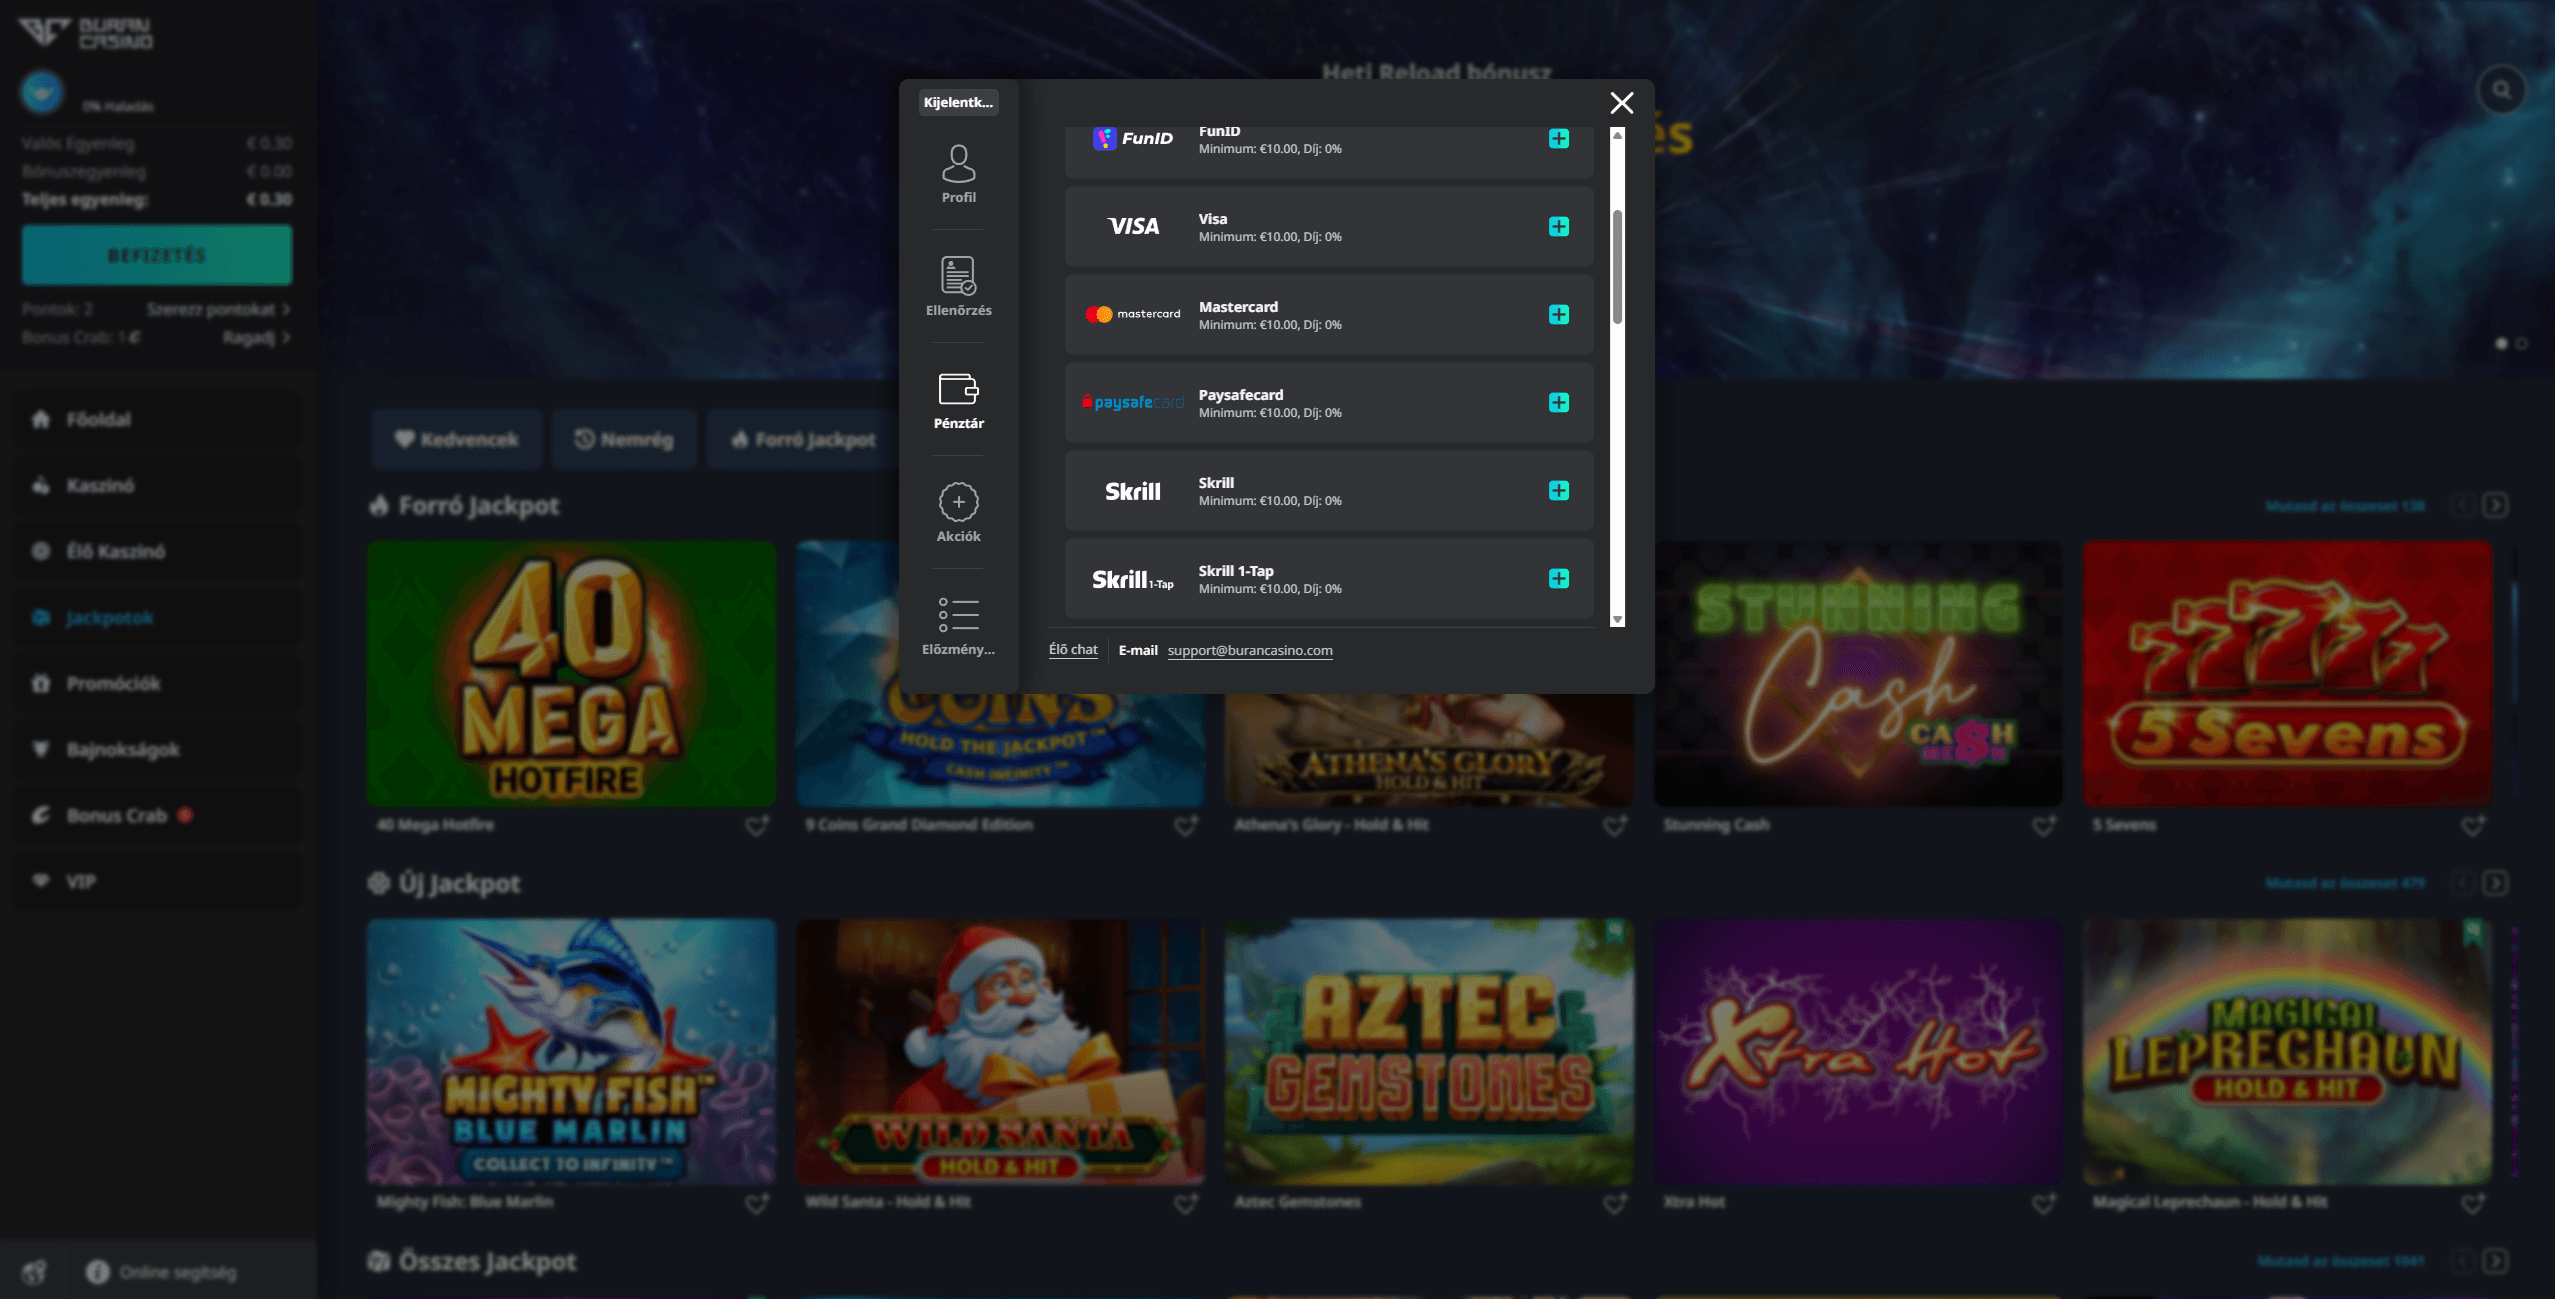The height and width of the screenshot is (1299, 2555).
Task: Expand the Skrill 1-Tap payment option
Action: (1558, 579)
